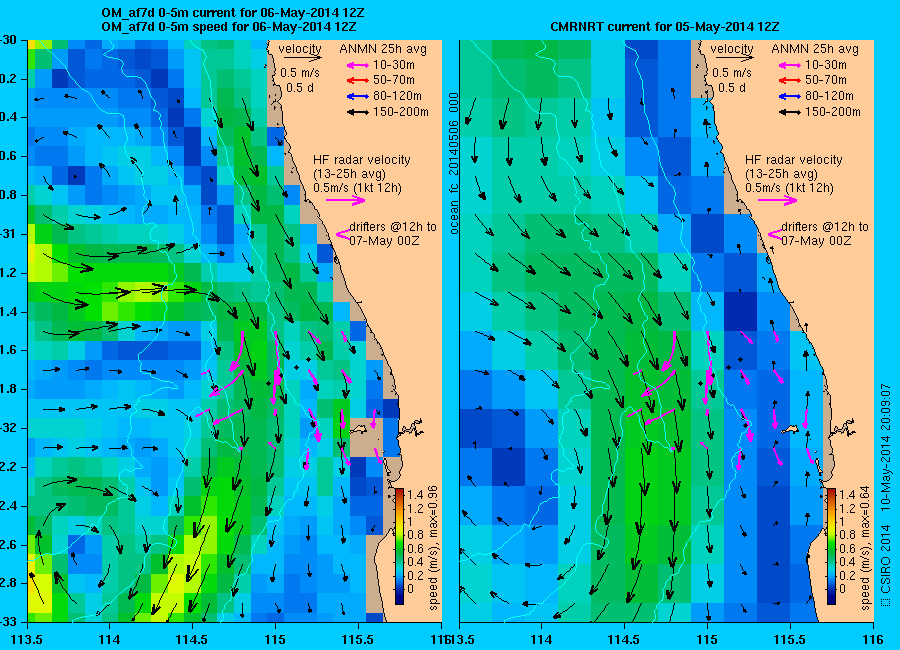
Task: Click the black 150-200m arrow in CMRNRT legend
Action: [790, 113]
